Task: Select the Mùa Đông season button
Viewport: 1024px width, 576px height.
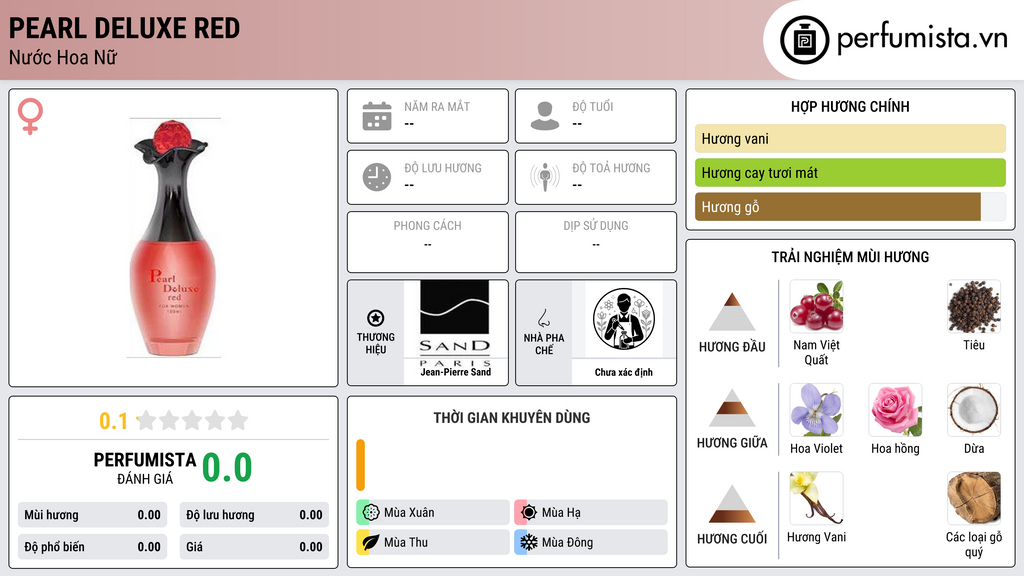Action: 591,542
